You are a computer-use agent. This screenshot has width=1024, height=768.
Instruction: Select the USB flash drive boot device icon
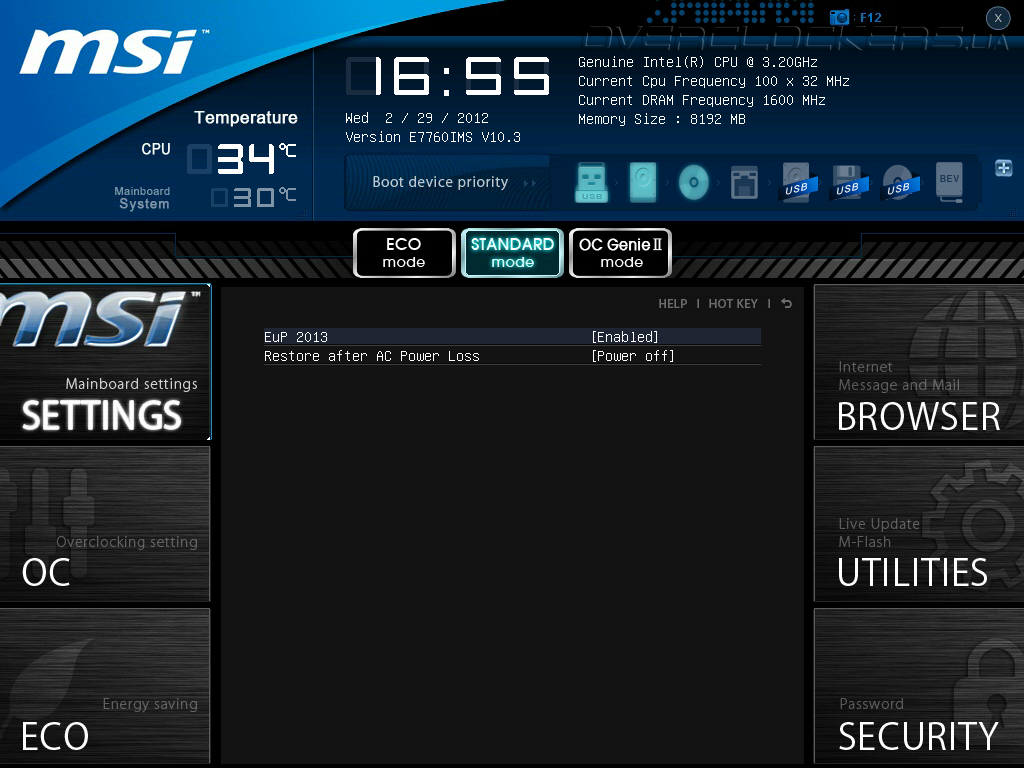pos(592,182)
